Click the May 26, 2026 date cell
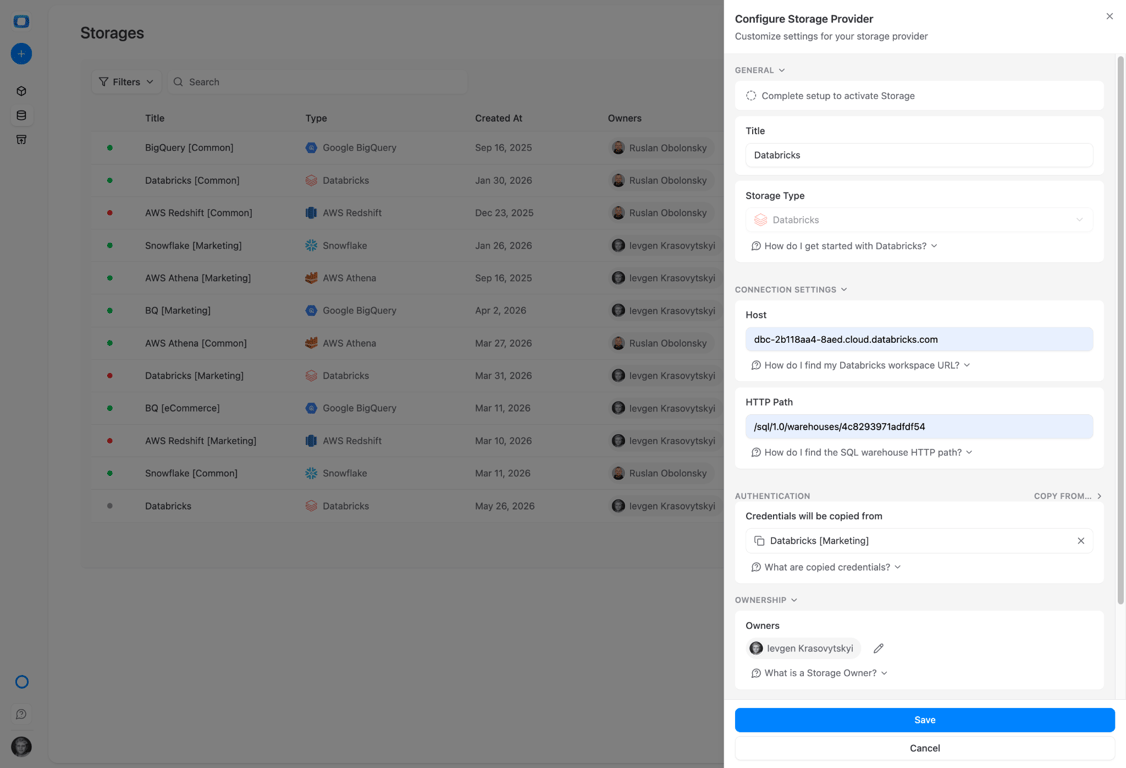 (505, 506)
